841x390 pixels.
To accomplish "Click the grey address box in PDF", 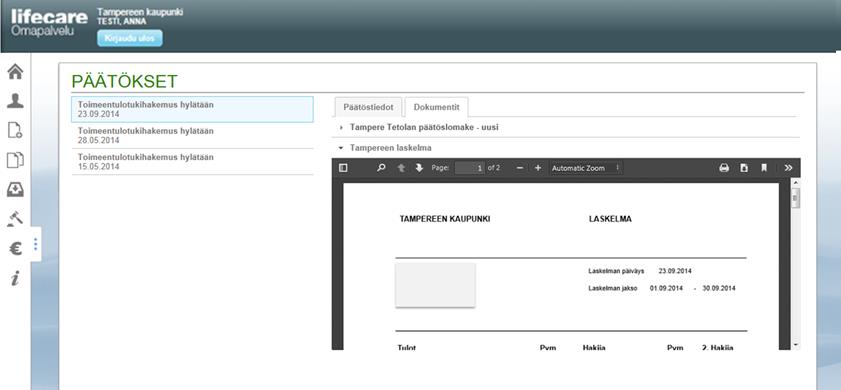I will 435,285.
